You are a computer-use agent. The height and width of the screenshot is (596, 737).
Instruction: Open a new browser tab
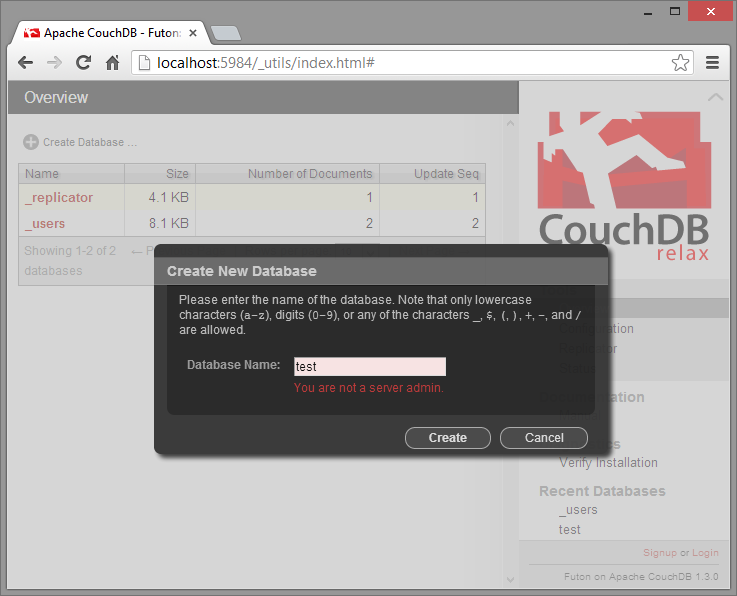tap(226, 33)
